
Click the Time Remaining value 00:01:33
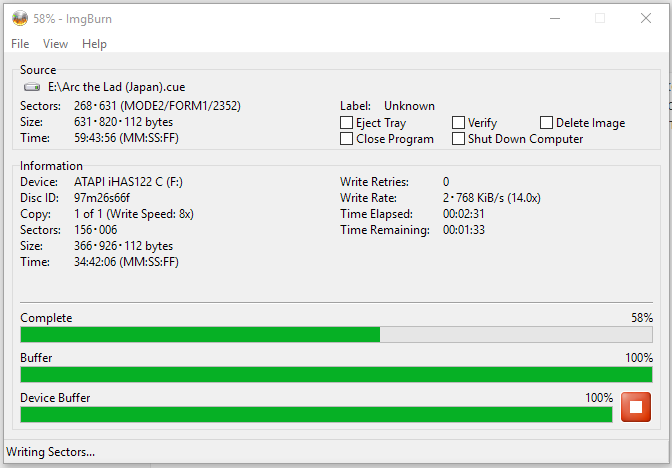464,230
